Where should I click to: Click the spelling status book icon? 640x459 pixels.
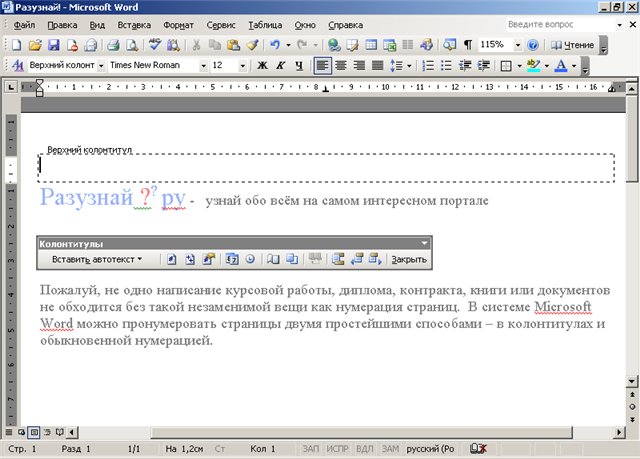pos(478,449)
